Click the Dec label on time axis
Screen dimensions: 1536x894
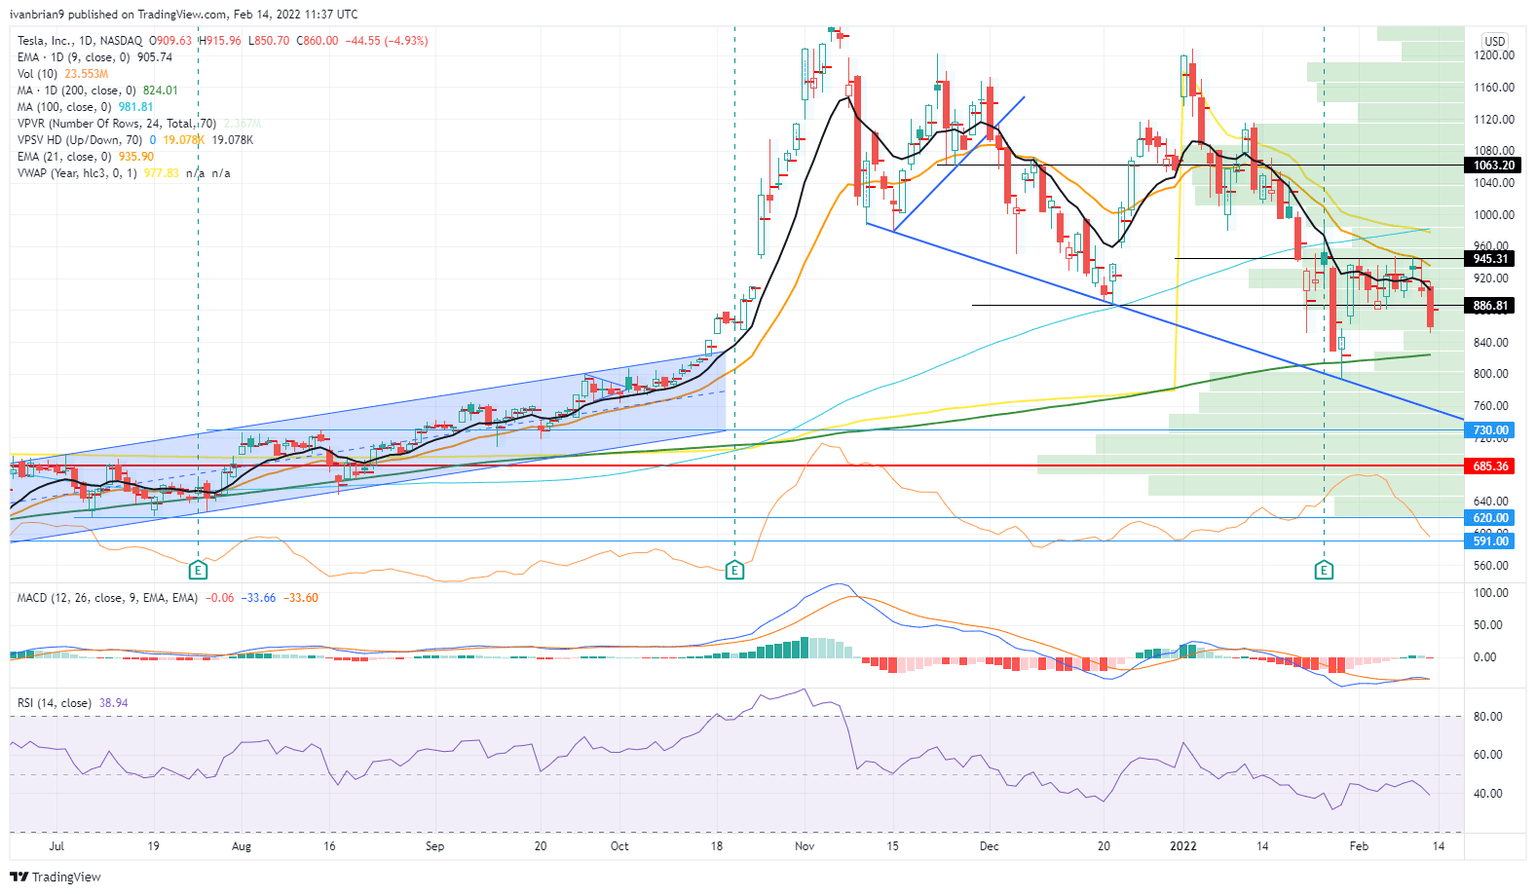tap(989, 846)
